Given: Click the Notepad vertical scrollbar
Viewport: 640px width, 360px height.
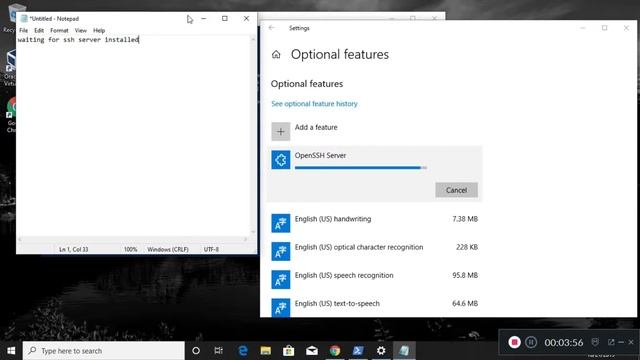Looking at the screenshot, I should pyautogui.click(x=253, y=136).
